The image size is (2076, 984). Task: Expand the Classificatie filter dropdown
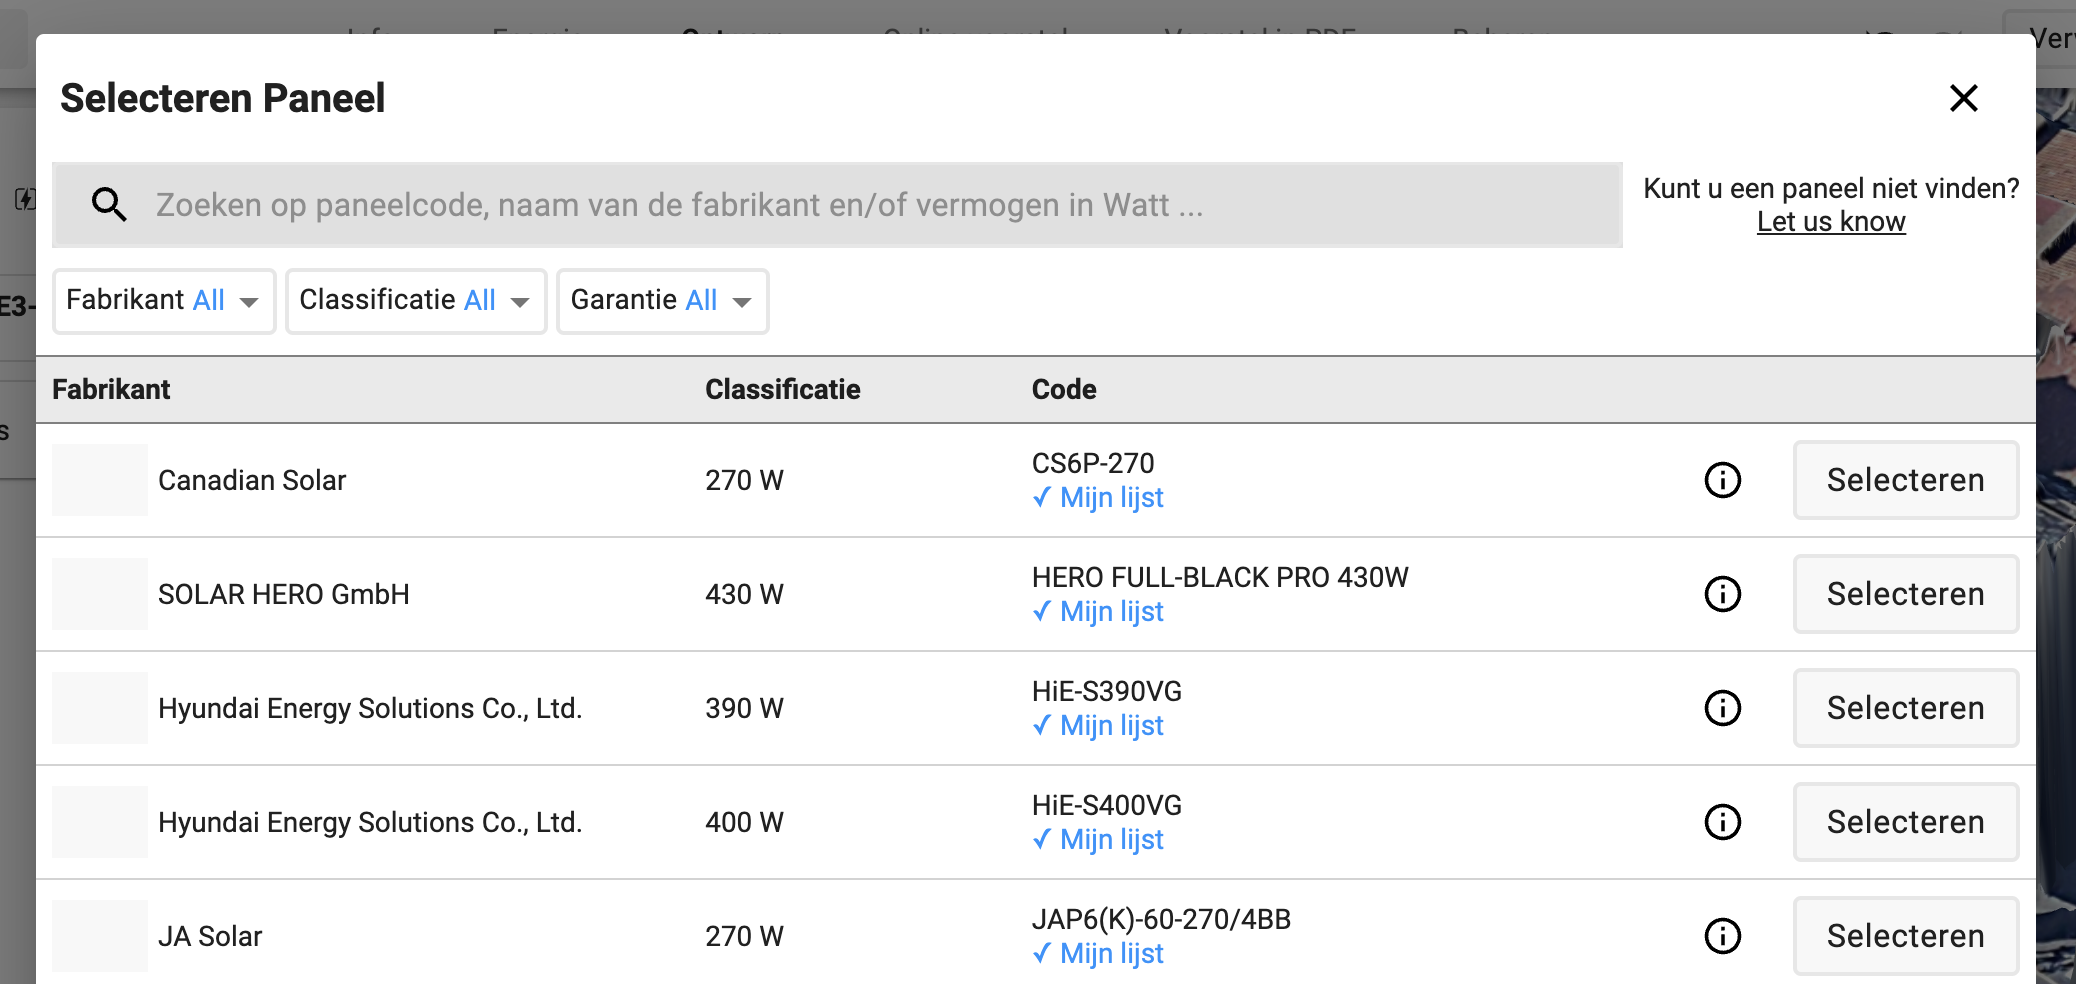pos(415,300)
